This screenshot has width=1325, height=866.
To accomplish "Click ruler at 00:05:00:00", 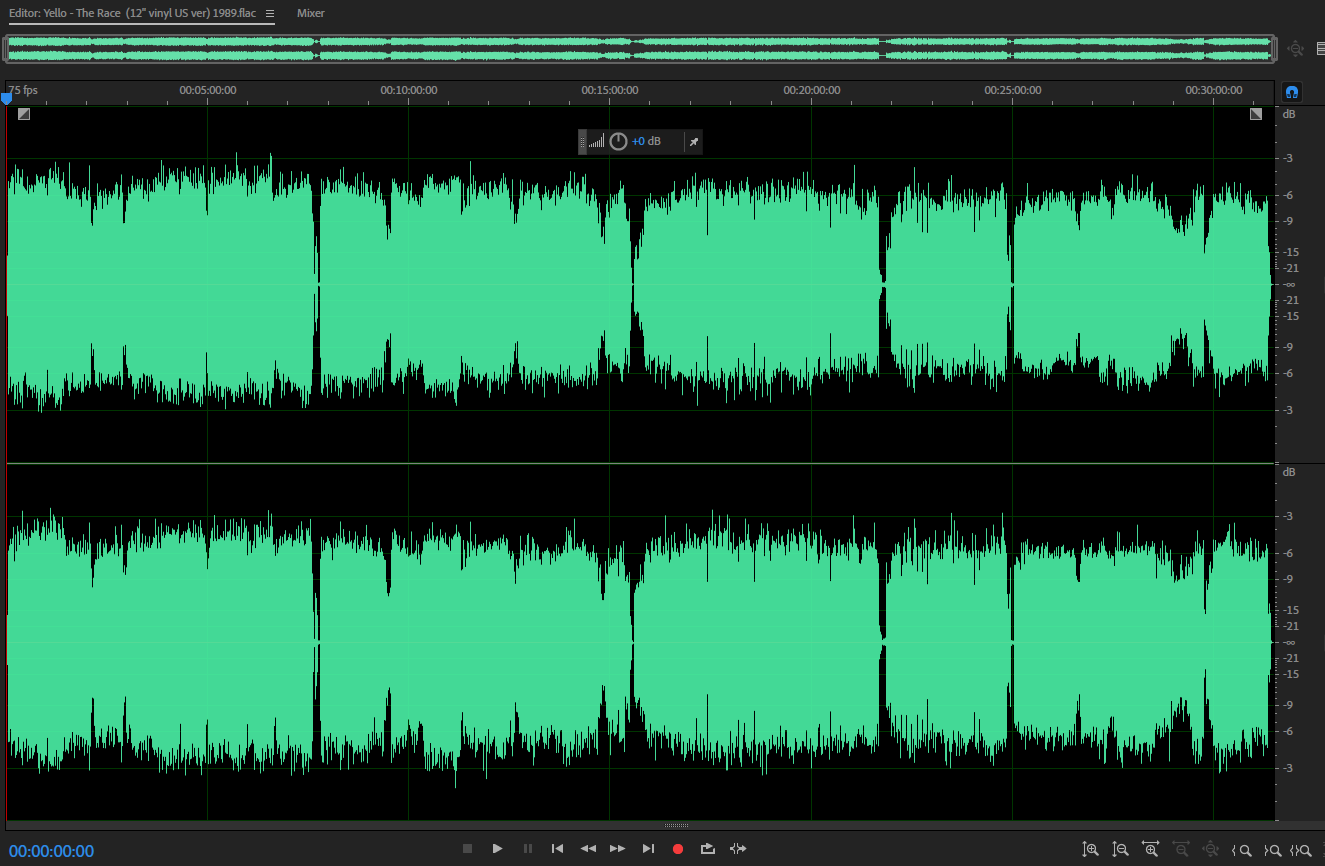I will pyautogui.click(x=208, y=90).
